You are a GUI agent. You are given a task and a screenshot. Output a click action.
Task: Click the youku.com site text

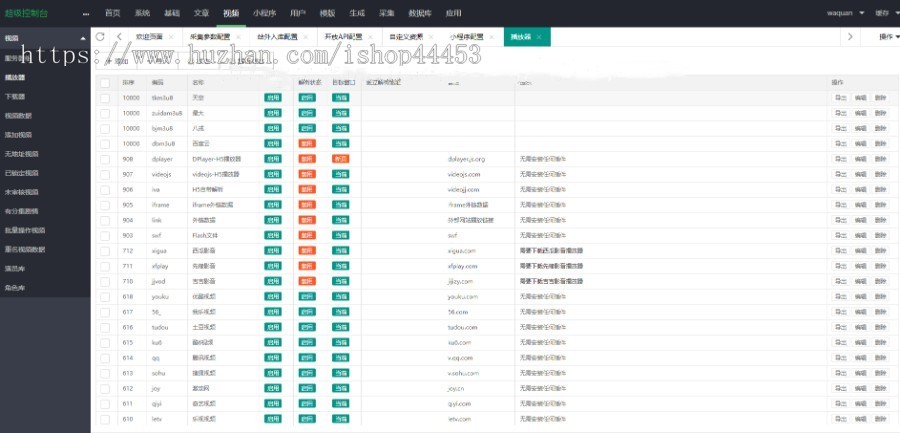click(463, 297)
